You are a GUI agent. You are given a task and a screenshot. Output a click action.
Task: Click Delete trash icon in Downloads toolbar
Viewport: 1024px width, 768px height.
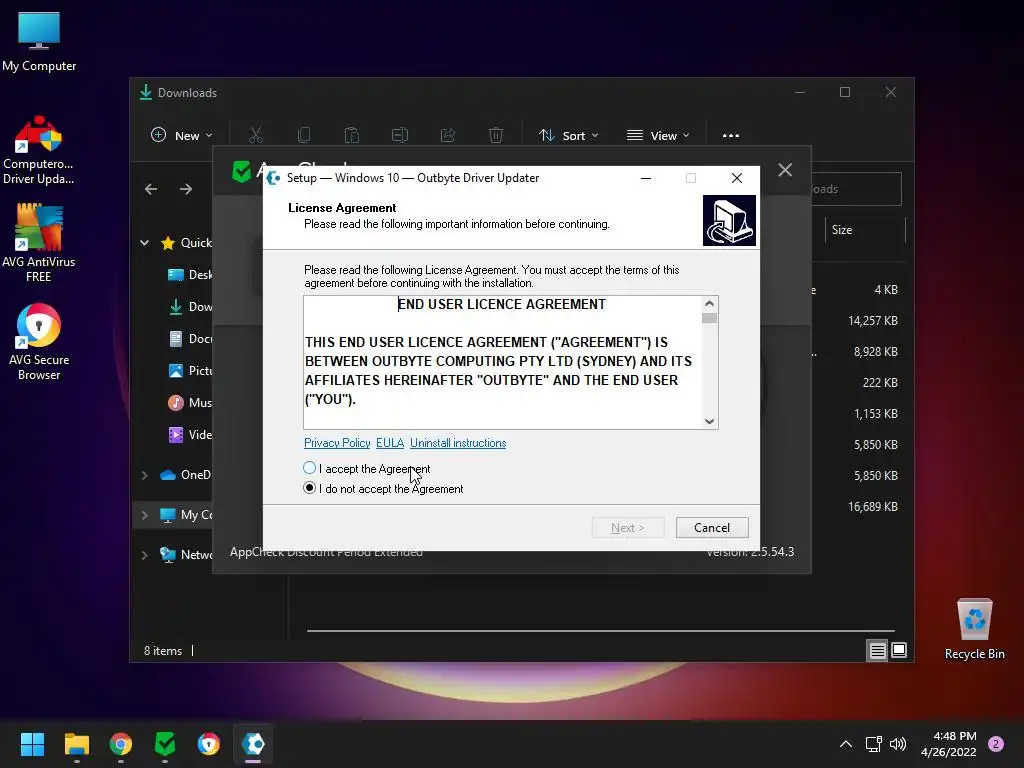click(496, 135)
